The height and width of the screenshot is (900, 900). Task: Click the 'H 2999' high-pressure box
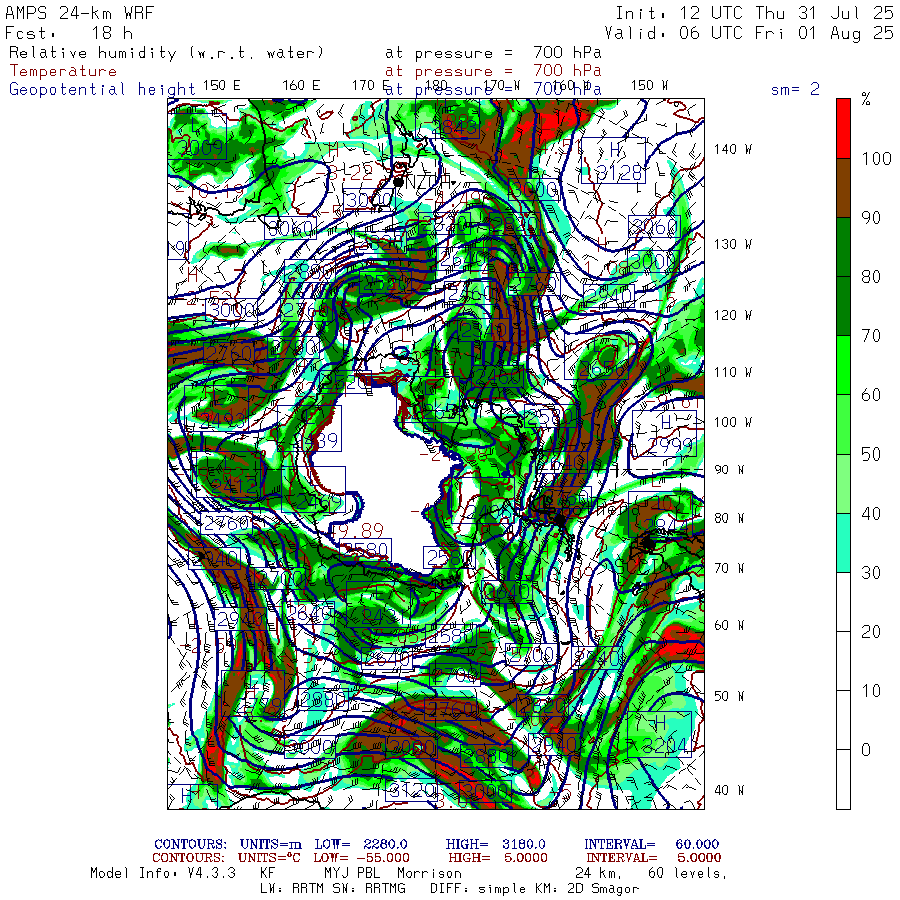coord(664,433)
